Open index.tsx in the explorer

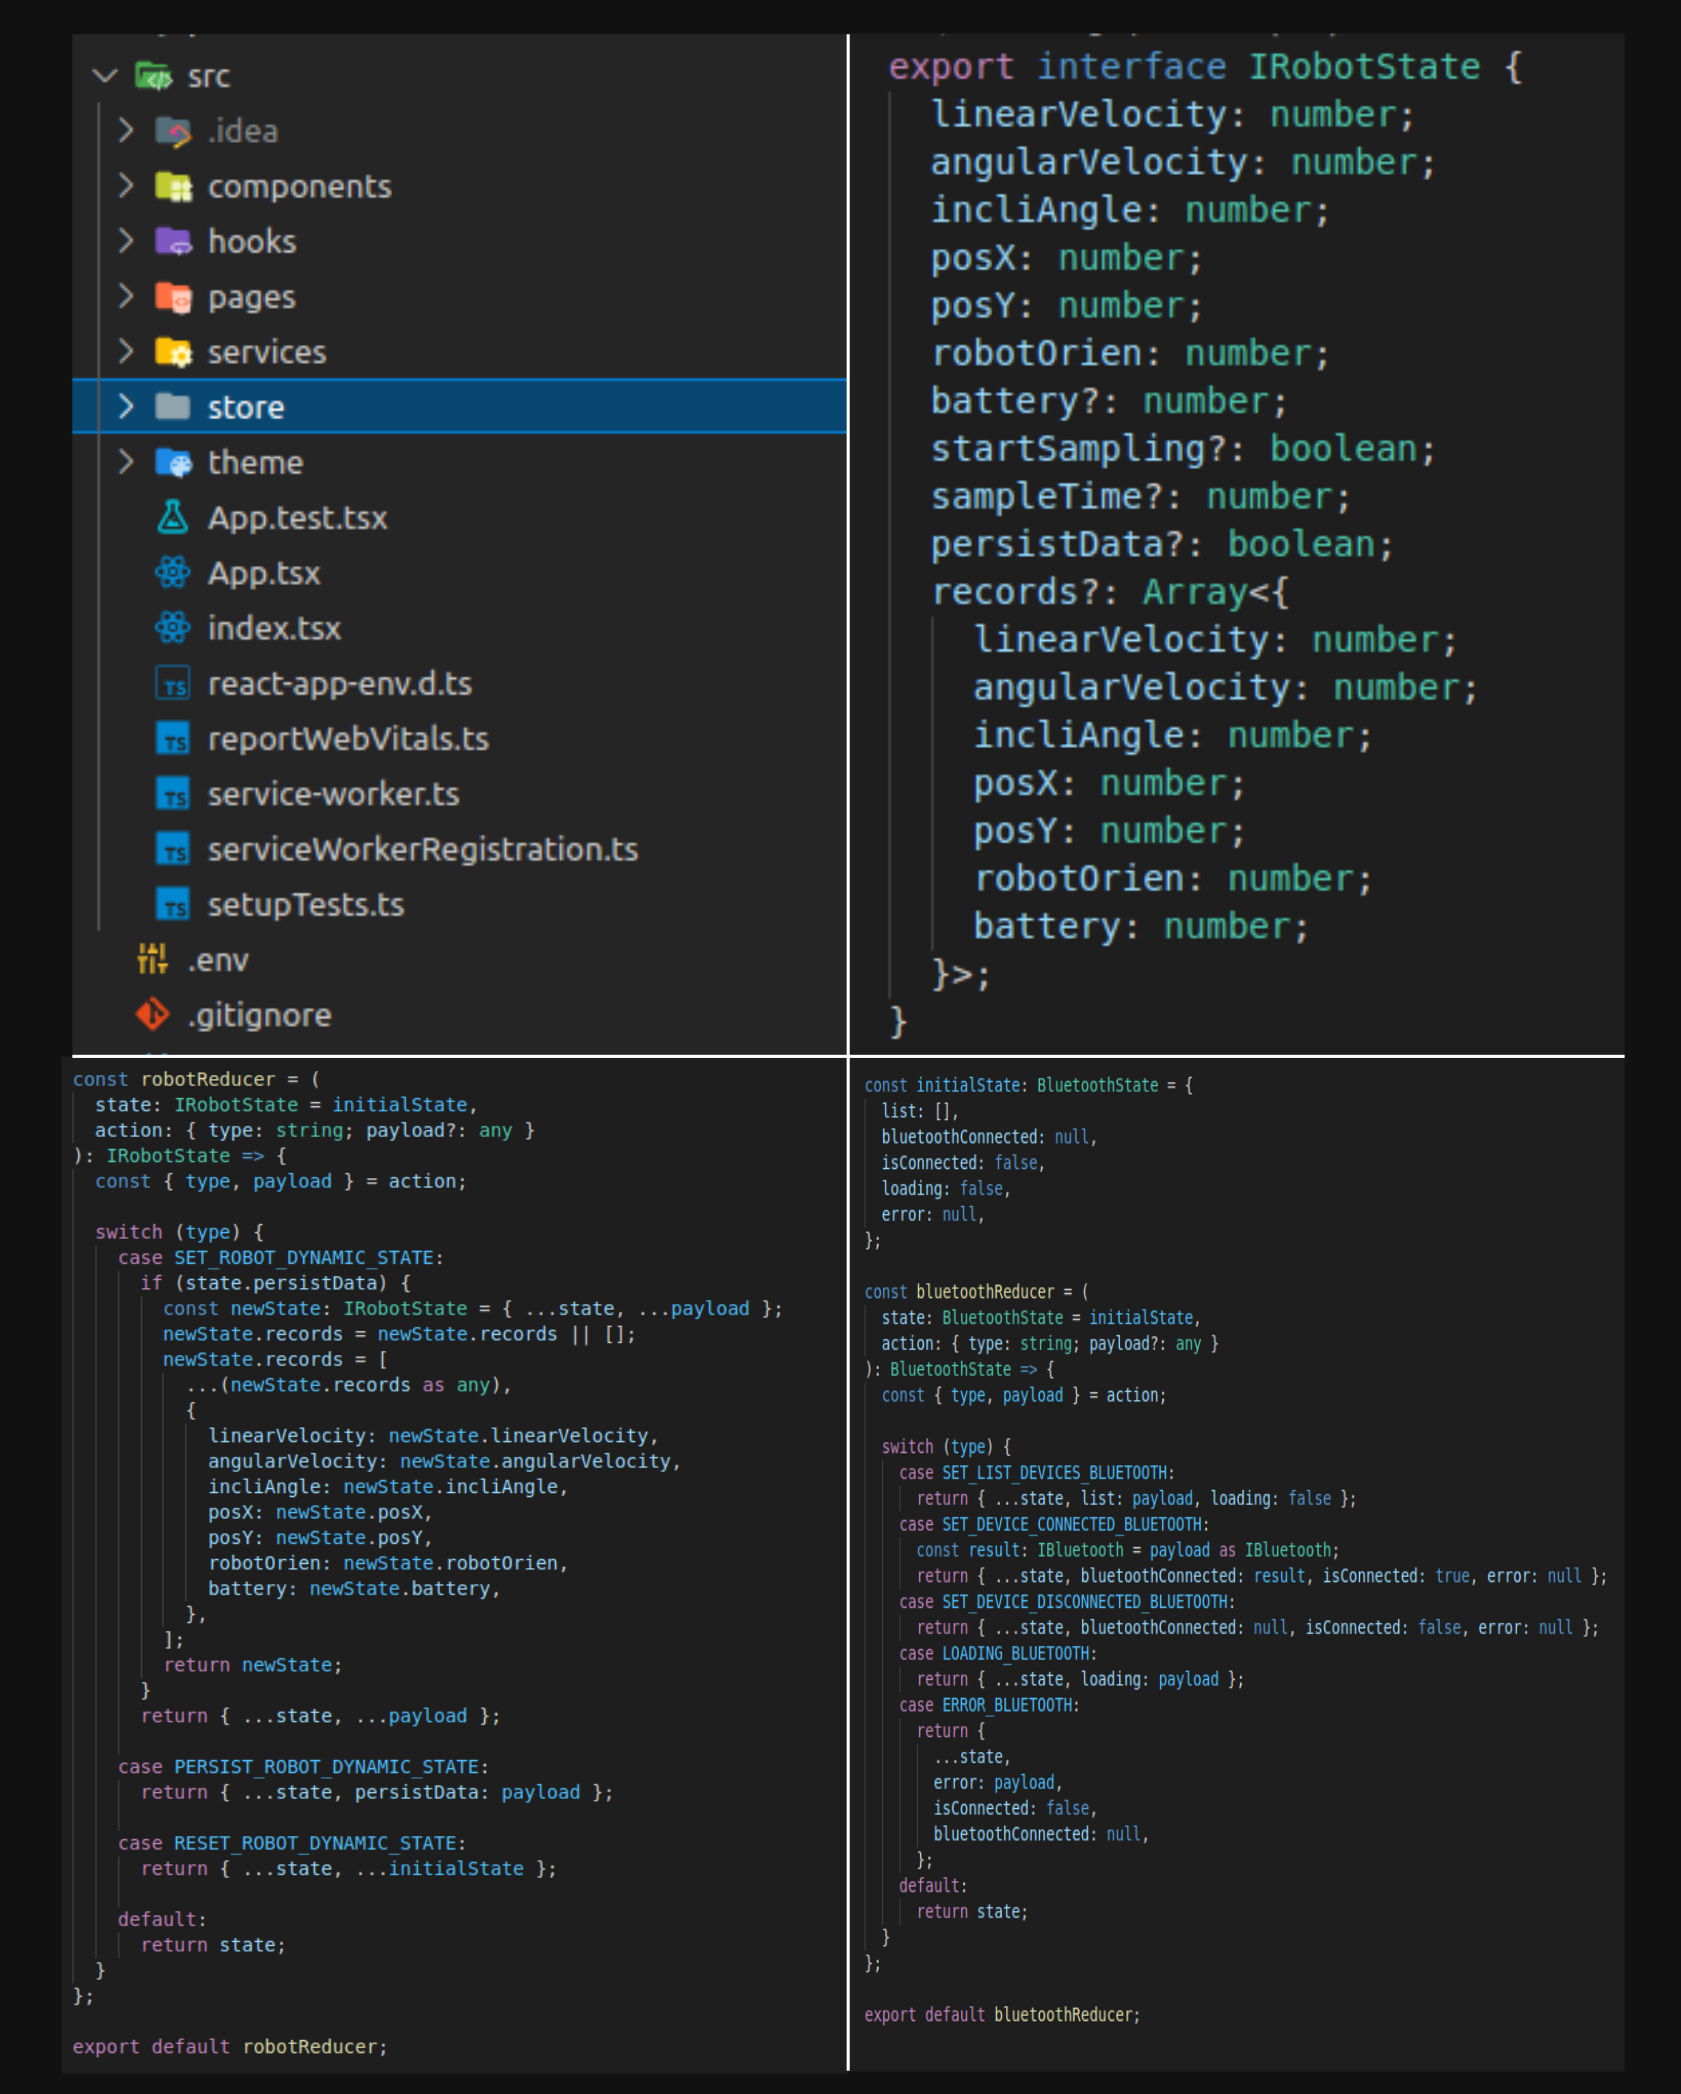click(x=273, y=629)
